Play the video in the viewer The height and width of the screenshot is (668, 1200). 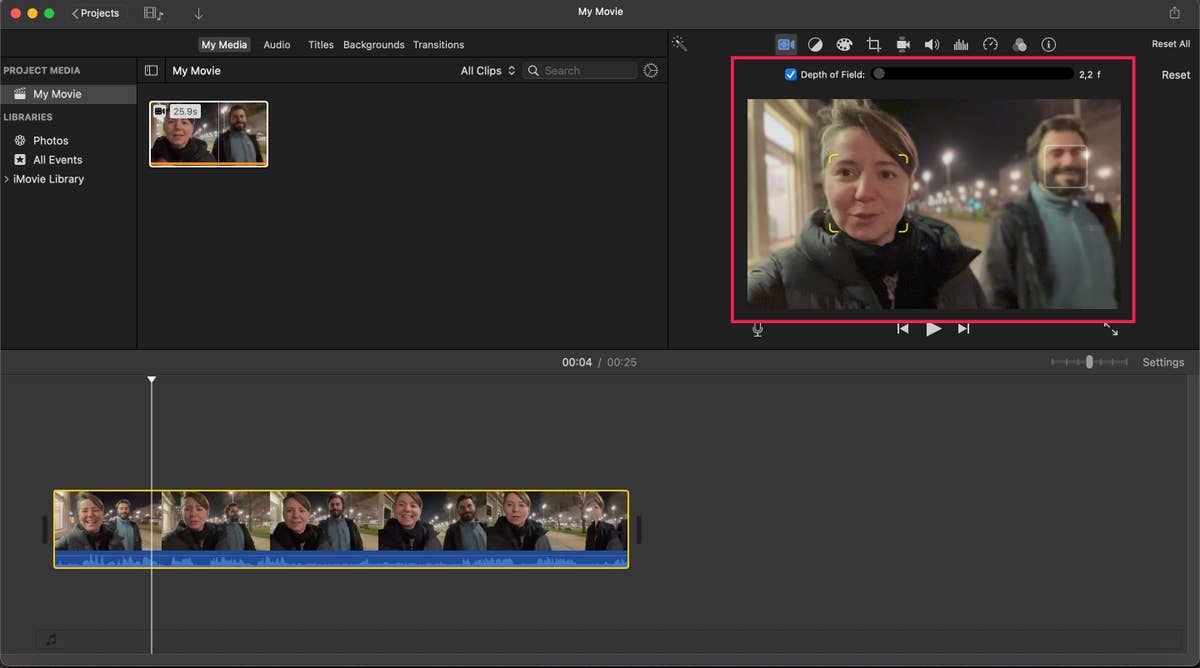coord(933,329)
